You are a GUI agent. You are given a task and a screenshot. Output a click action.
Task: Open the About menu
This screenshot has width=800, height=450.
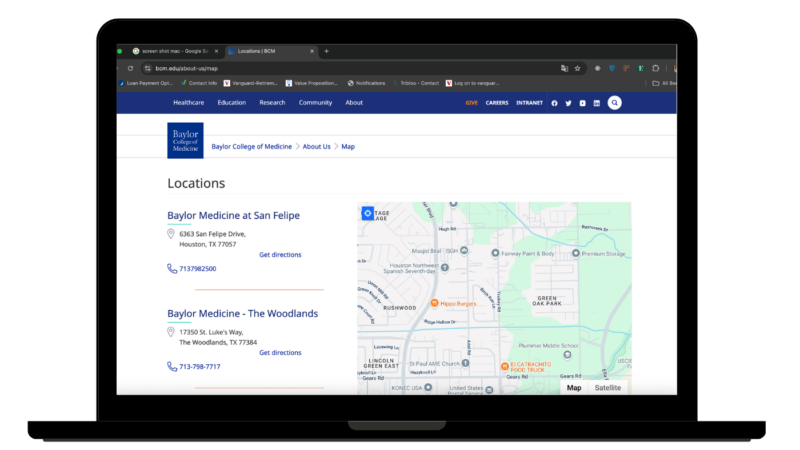[x=354, y=103]
